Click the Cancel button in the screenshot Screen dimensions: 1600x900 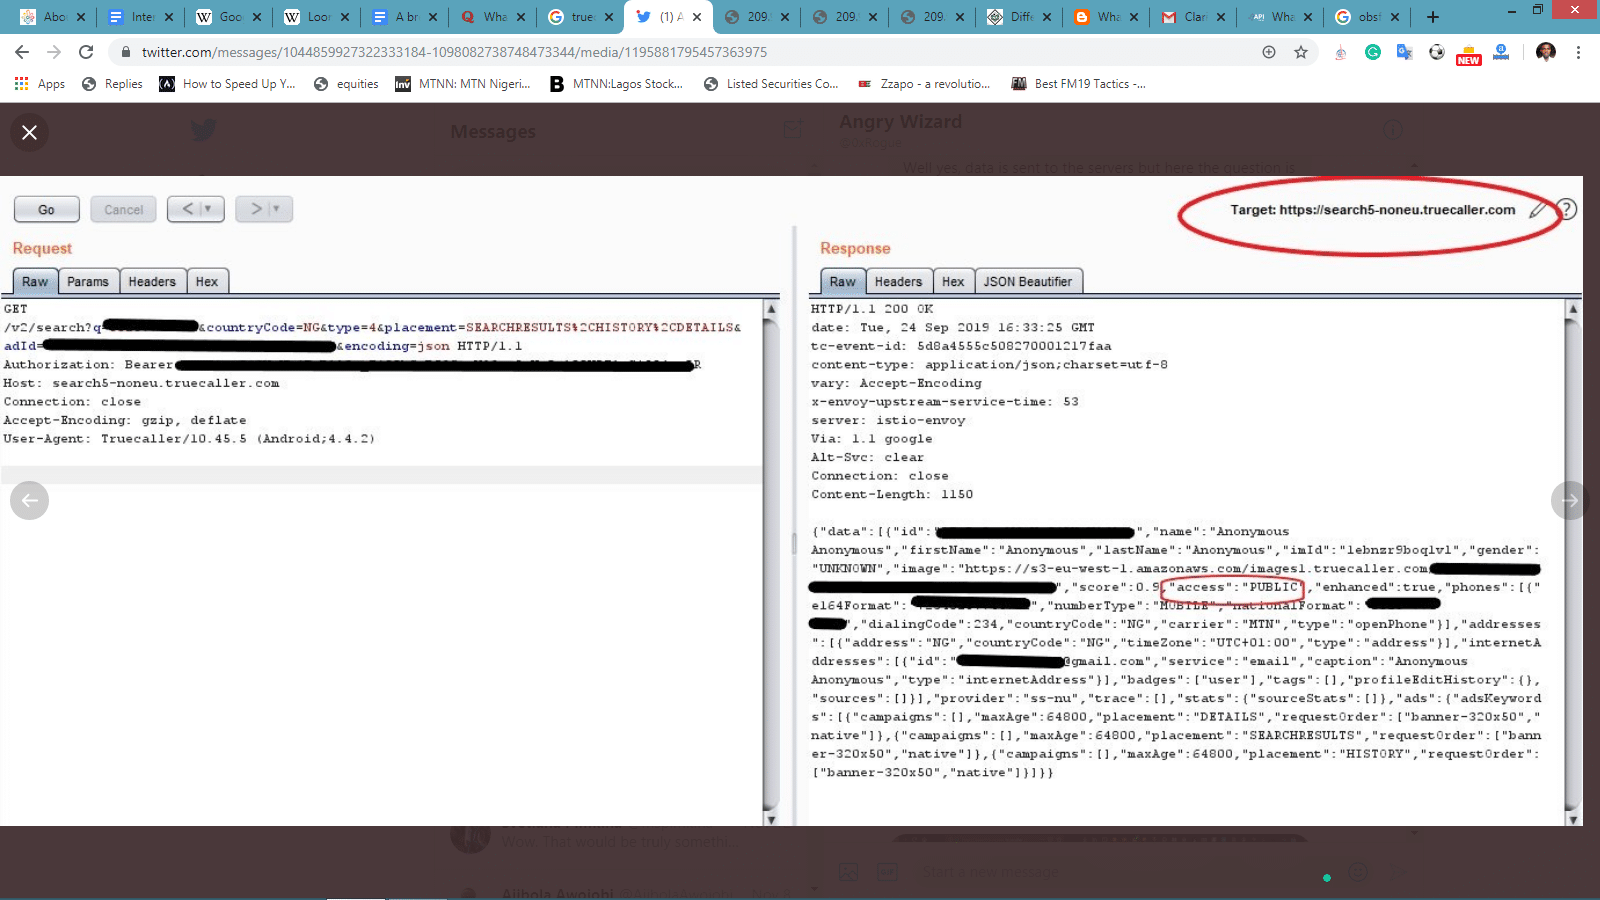[123, 209]
